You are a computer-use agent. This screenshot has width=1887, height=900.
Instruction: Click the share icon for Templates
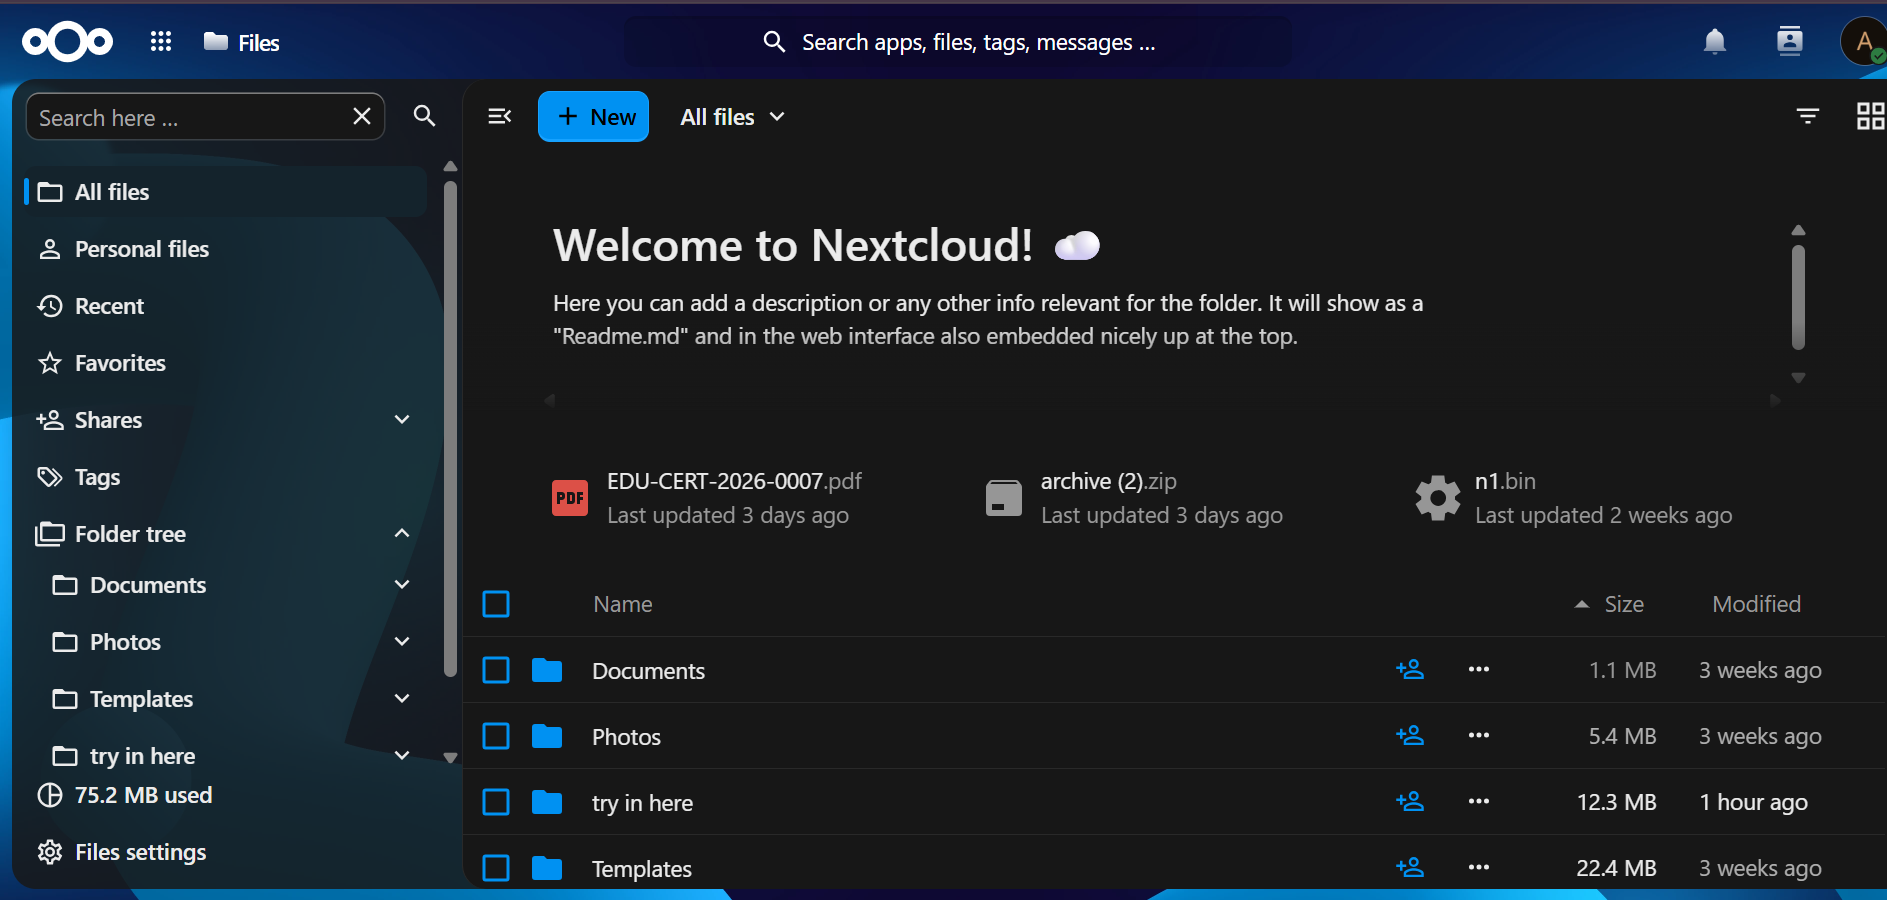[x=1410, y=867]
